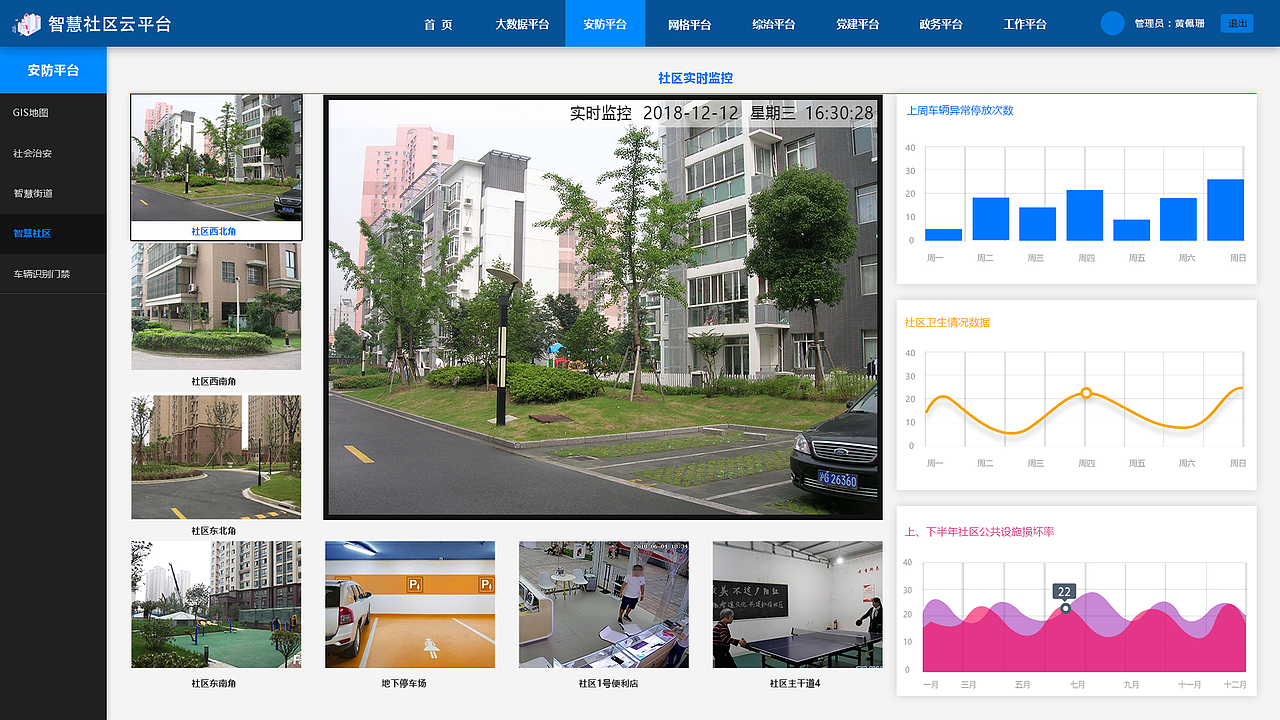Open the 政务平台 menu item
1280x720 pixels.
(941, 24)
